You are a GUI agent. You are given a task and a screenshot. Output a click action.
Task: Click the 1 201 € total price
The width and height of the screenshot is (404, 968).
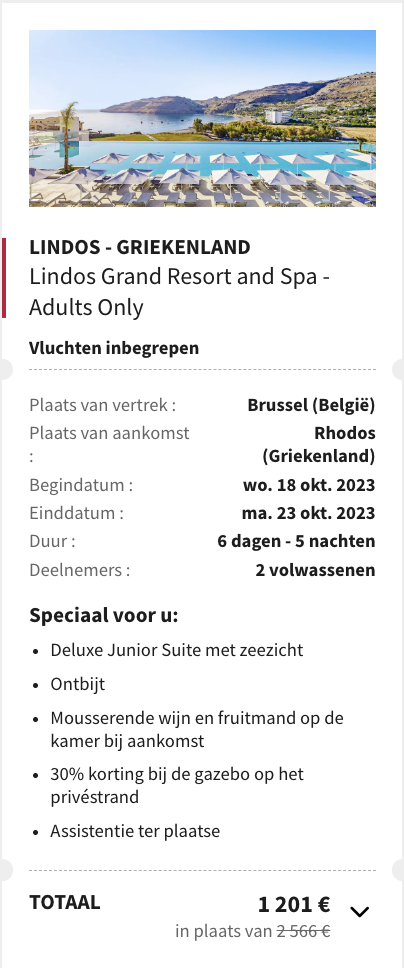(x=294, y=905)
